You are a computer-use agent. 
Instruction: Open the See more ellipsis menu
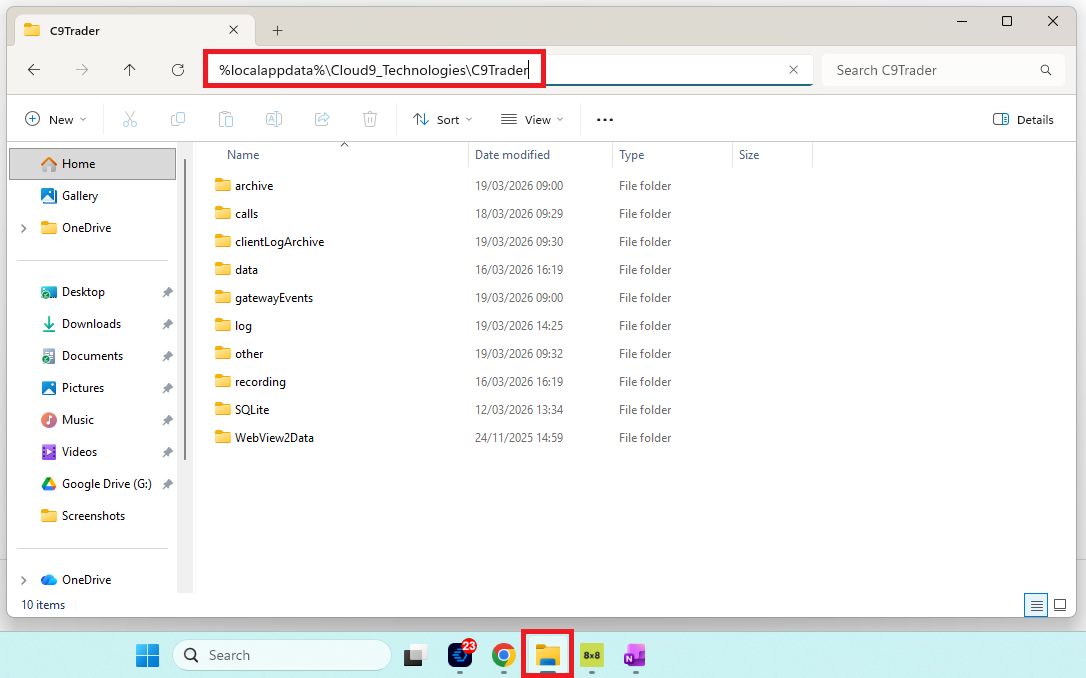tap(605, 119)
